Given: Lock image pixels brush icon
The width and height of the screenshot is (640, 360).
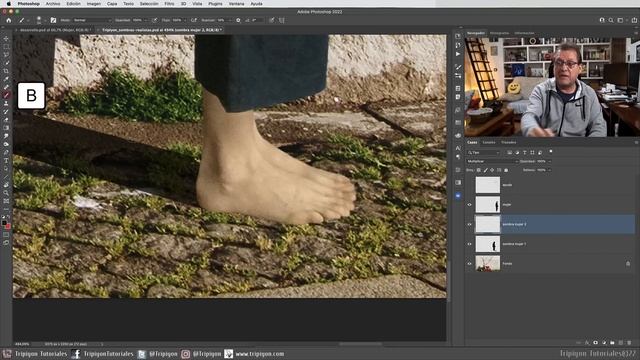Looking at the screenshot, I should 485,170.
